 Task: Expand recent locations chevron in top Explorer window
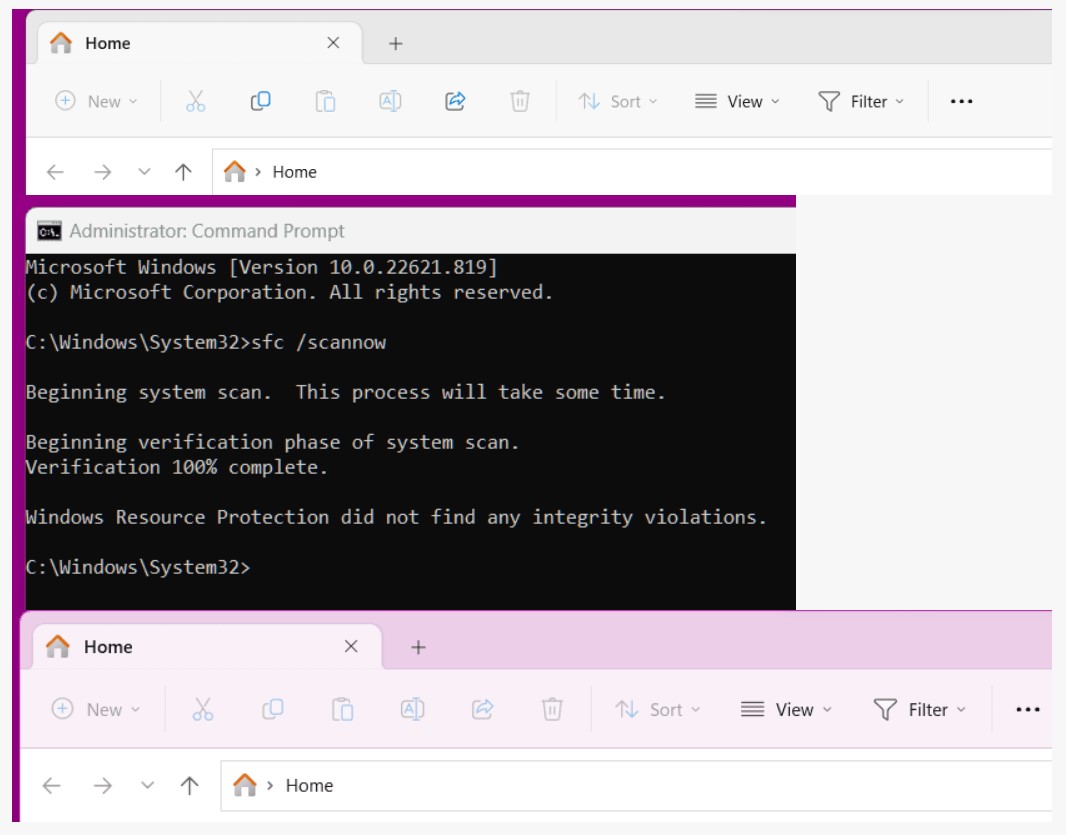click(x=144, y=172)
